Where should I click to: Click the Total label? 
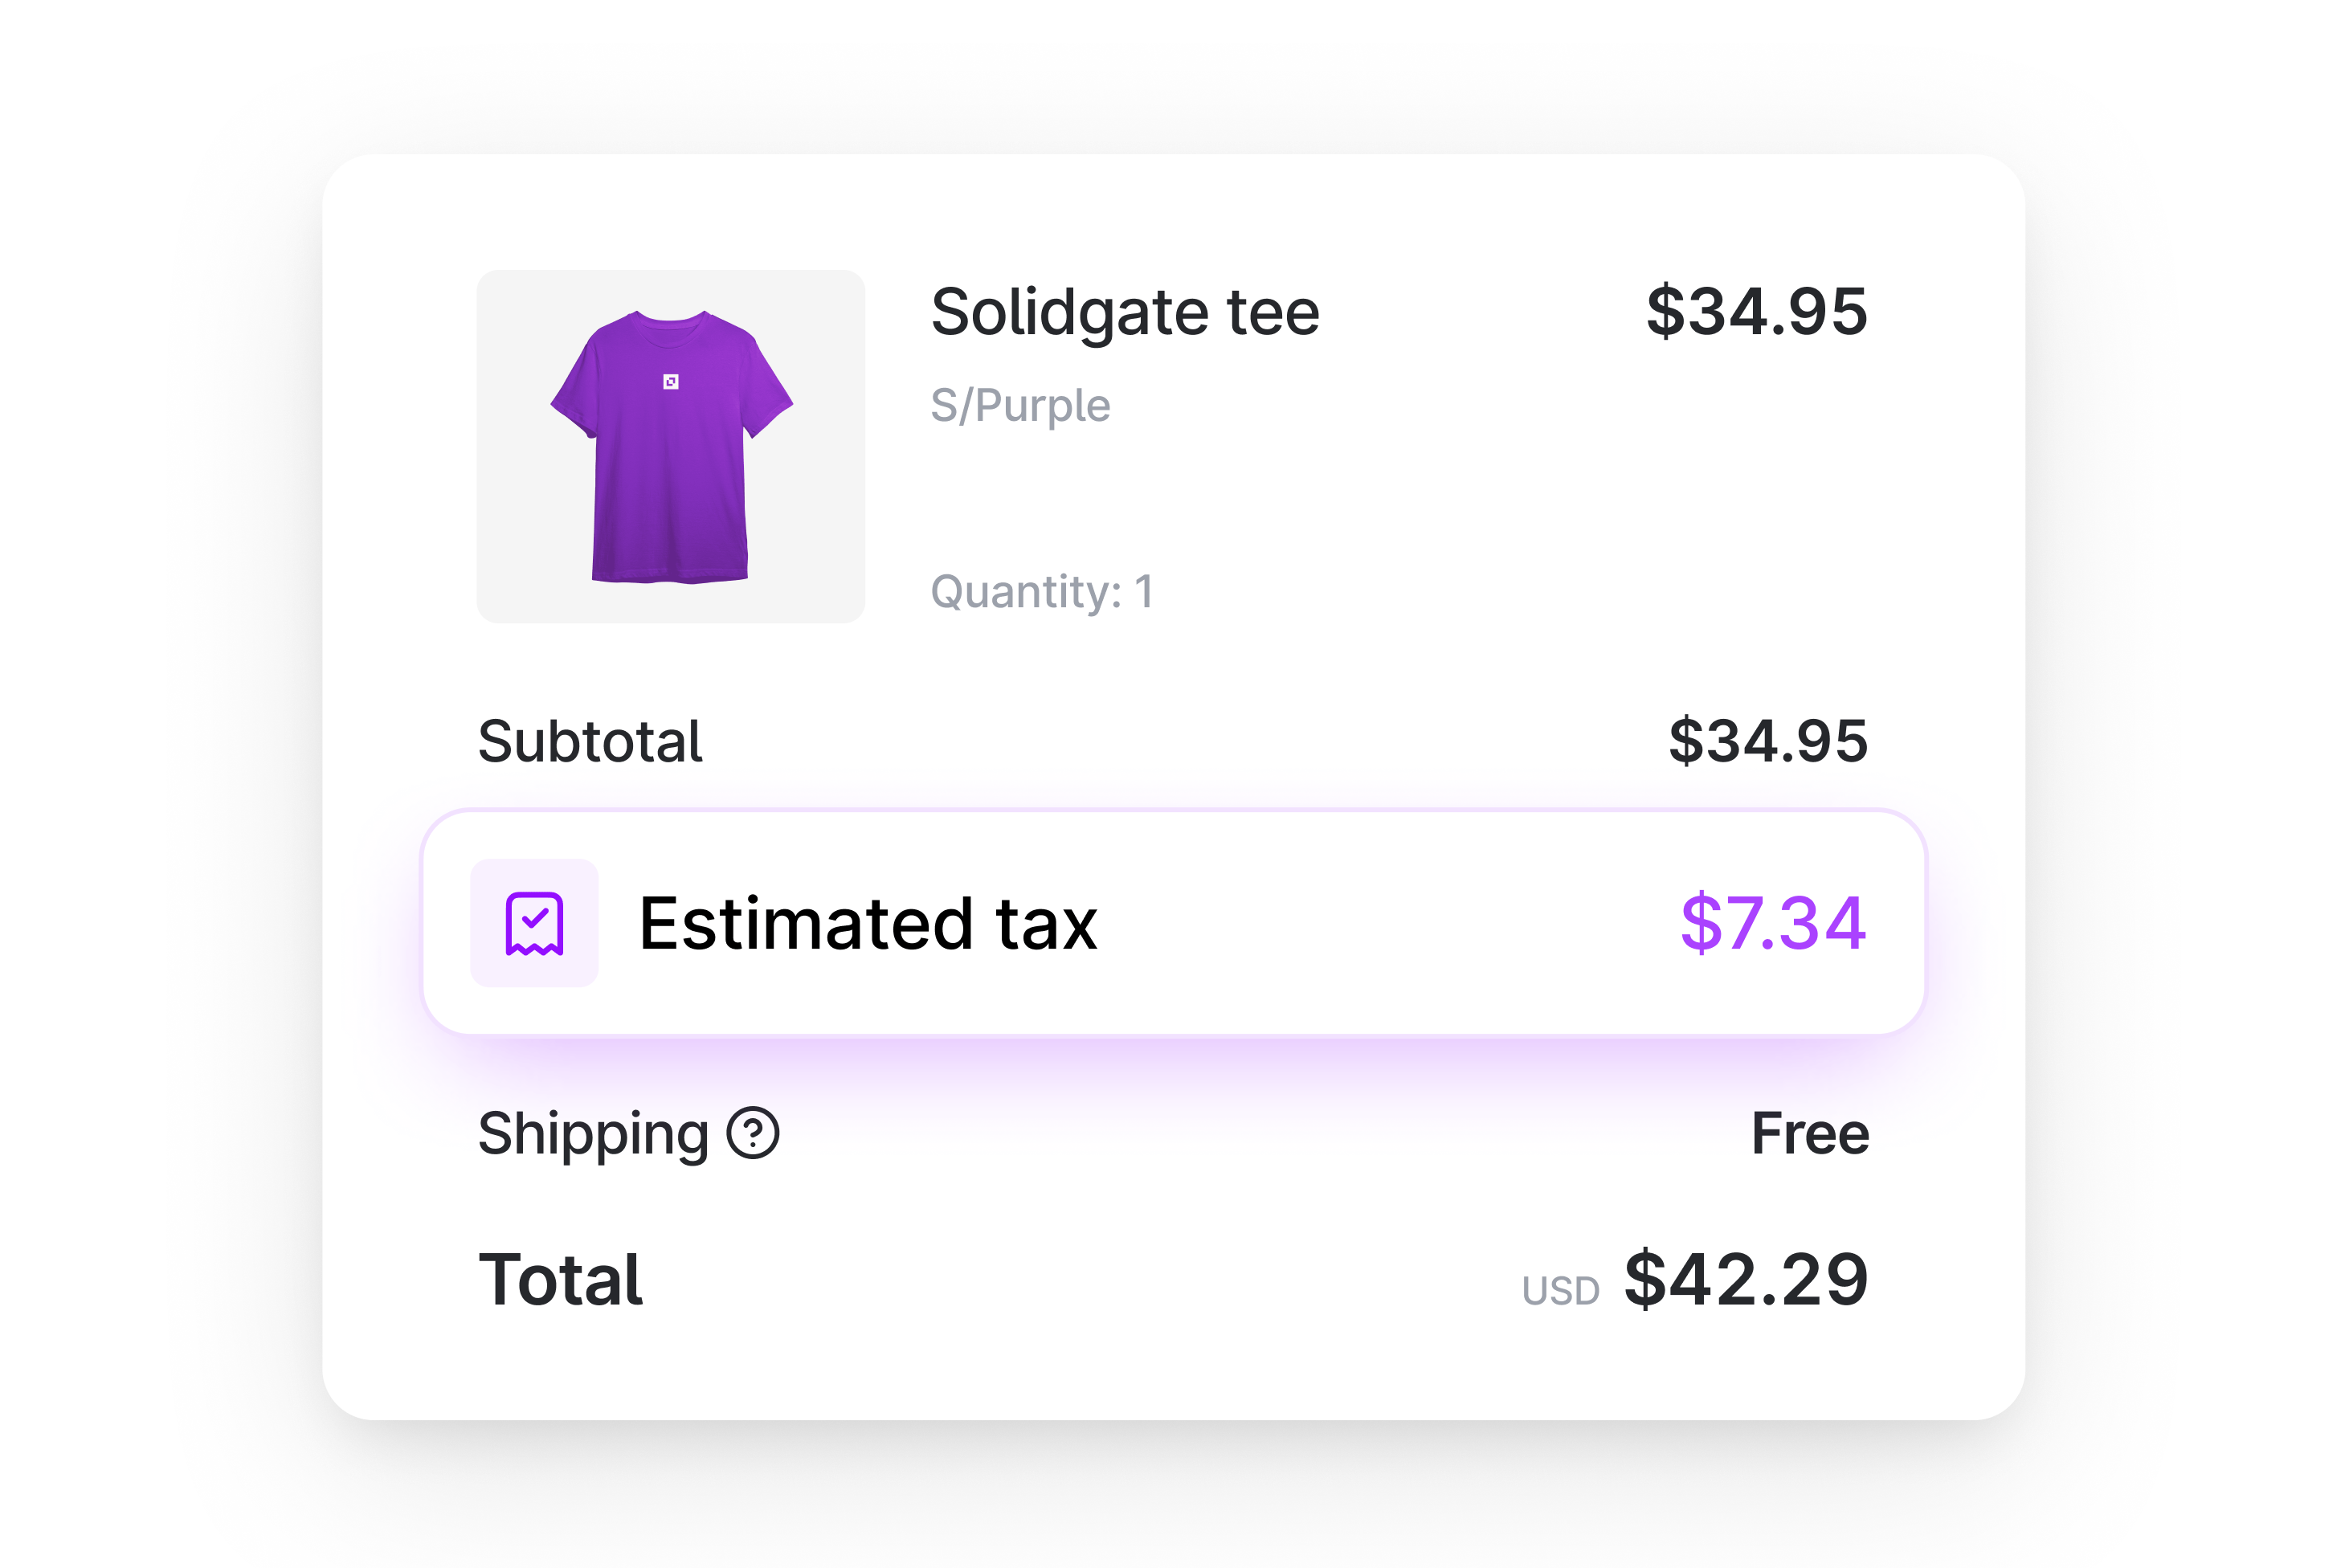(x=560, y=1281)
